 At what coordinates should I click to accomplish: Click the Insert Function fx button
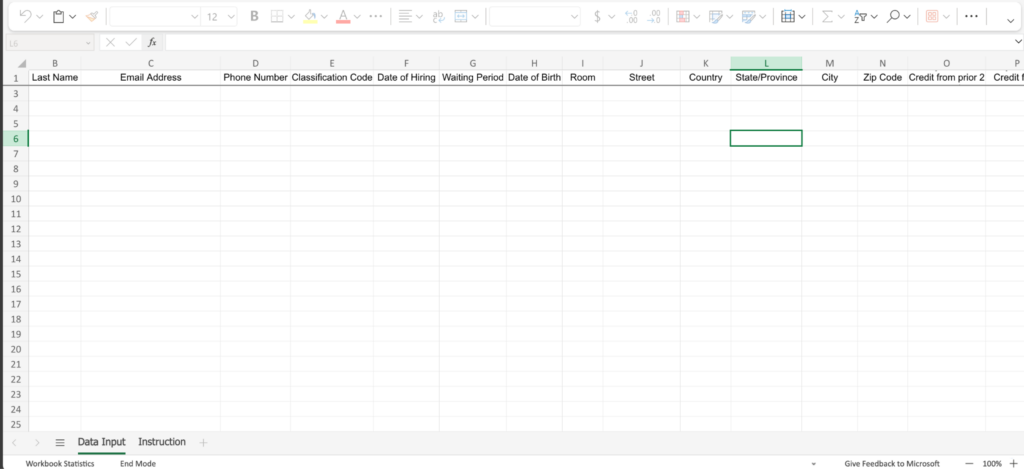[152, 42]
